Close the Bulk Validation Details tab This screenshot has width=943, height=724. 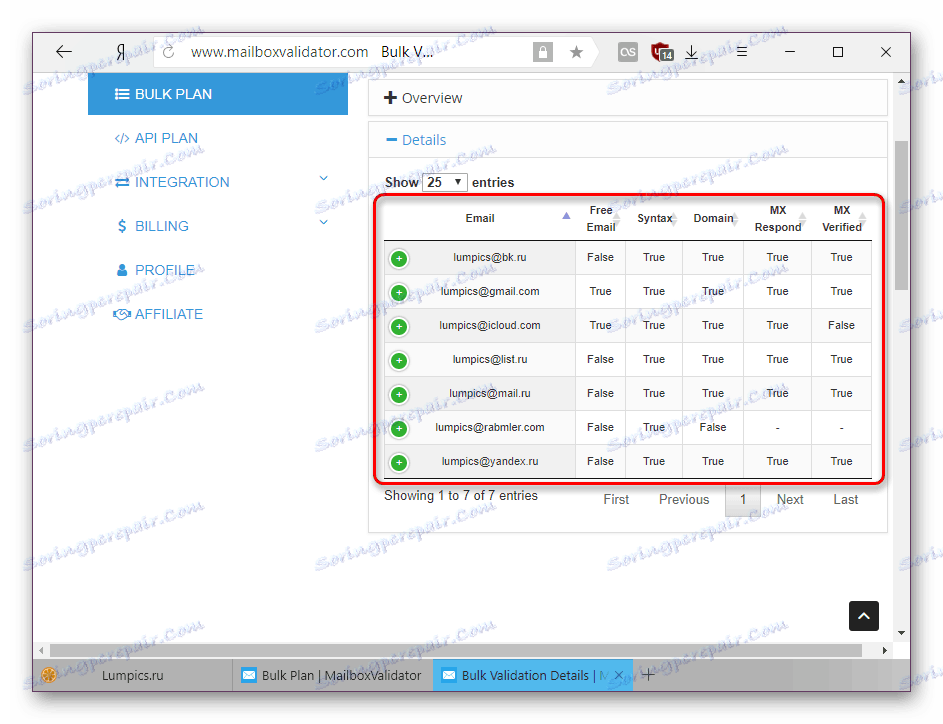tap(618, 675)
